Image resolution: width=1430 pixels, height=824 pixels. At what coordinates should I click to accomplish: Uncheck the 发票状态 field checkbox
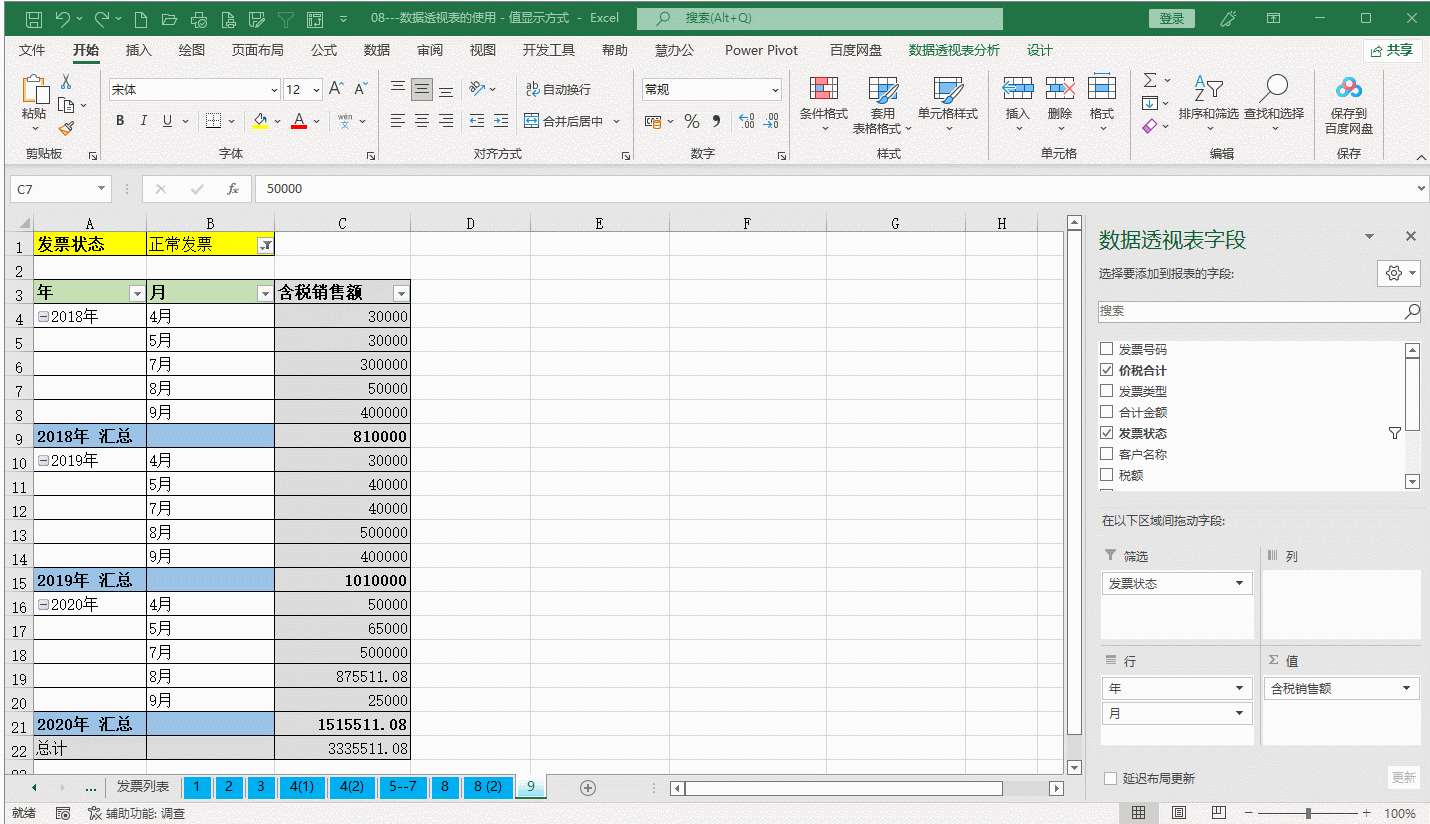(1106, 433)
